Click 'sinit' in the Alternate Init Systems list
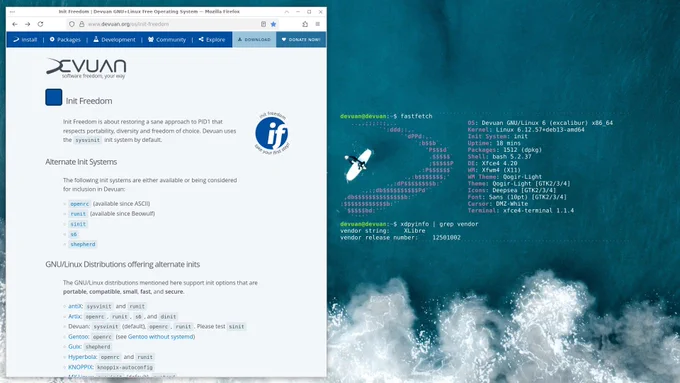 coord(78,224)
